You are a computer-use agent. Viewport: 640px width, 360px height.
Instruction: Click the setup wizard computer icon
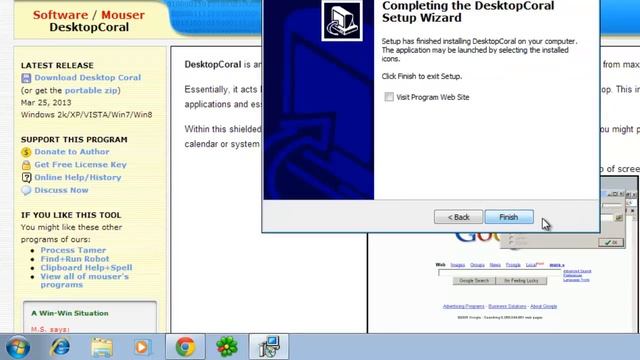click(x=342, y=20)
